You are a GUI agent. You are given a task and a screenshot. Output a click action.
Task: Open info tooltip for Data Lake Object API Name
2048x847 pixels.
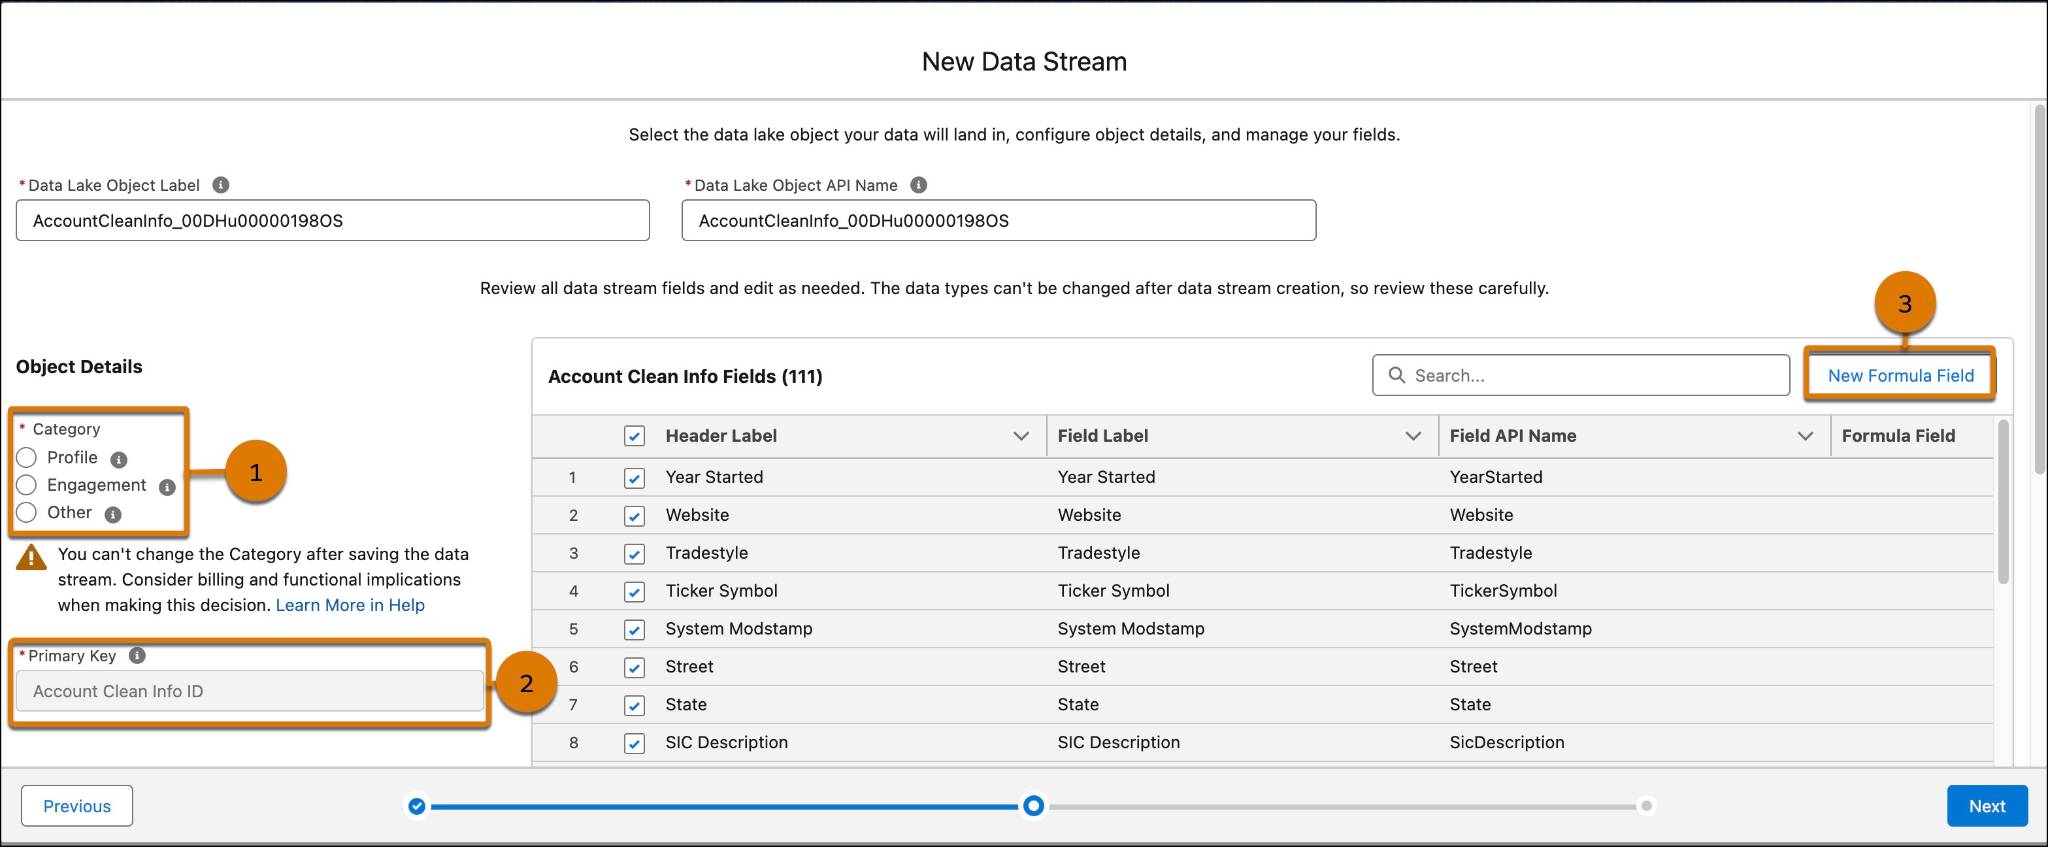[918, 185]
